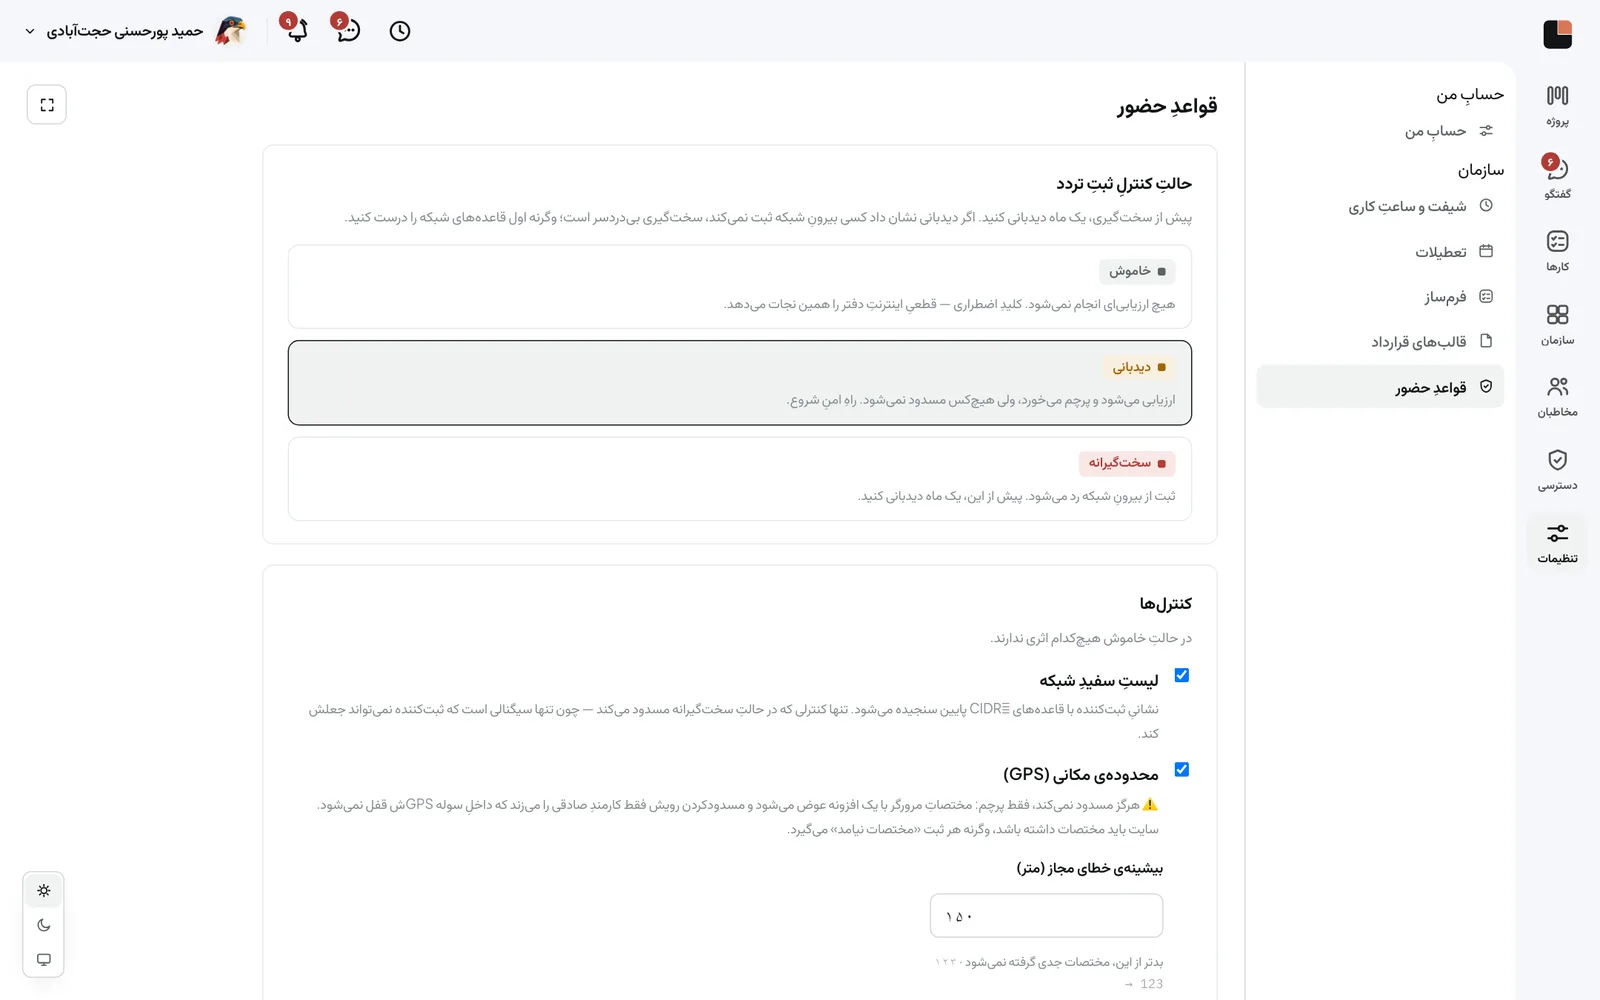Viewport: 1600px width, 1000px height.
Task: Expand the user account dropdown chevron
Action: (x=30, y=31)
